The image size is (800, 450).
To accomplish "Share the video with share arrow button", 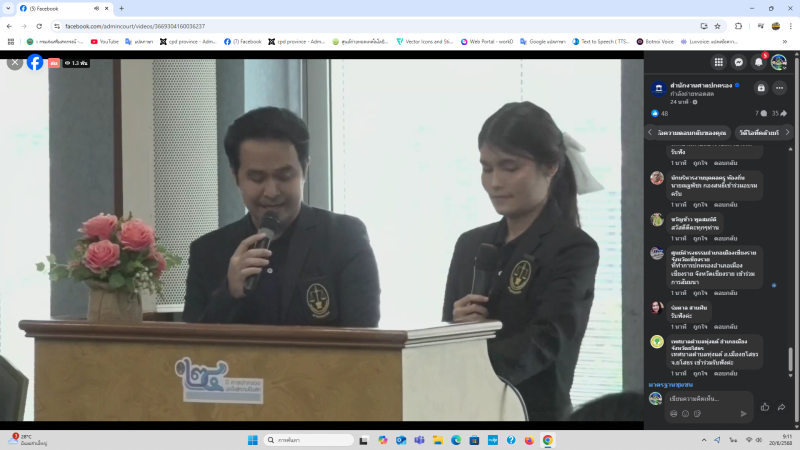I will coord(782,407).
